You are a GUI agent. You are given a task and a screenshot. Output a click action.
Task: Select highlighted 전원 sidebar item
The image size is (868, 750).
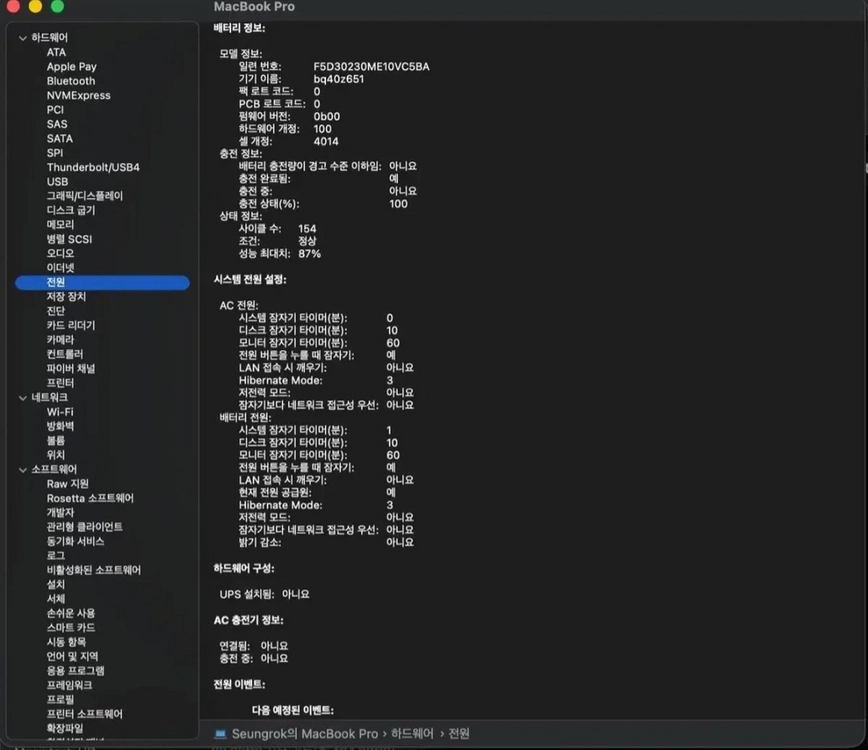pyautogui.click(x=102, y=282)
